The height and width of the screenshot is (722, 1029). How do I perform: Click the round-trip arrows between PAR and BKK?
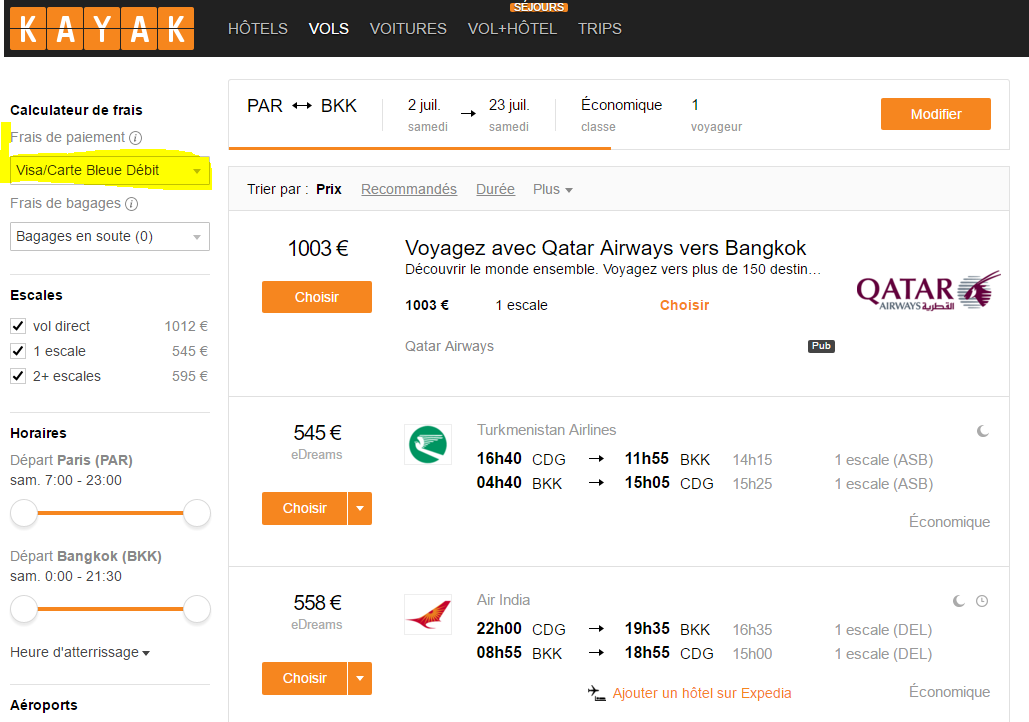(302, 106)
